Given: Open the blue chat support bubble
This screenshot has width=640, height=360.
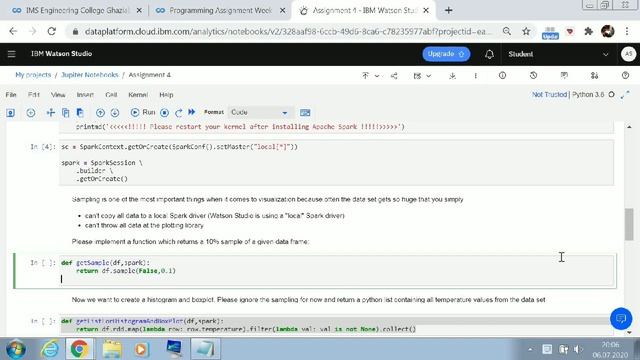Looking at the screenshot, I should [621, 318].
